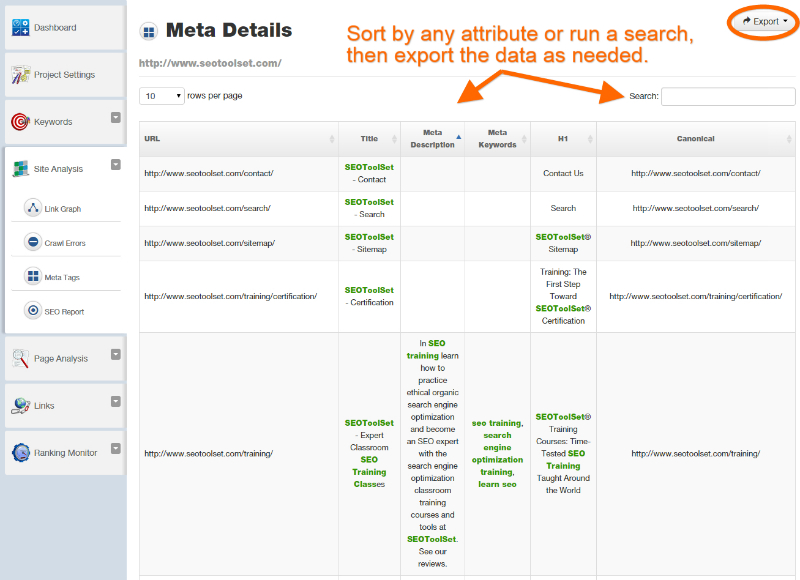The height and width of the screenshot is (580, 800).
Task: Click the Page Analysis magnifier icon
Action: coord(20,358)
